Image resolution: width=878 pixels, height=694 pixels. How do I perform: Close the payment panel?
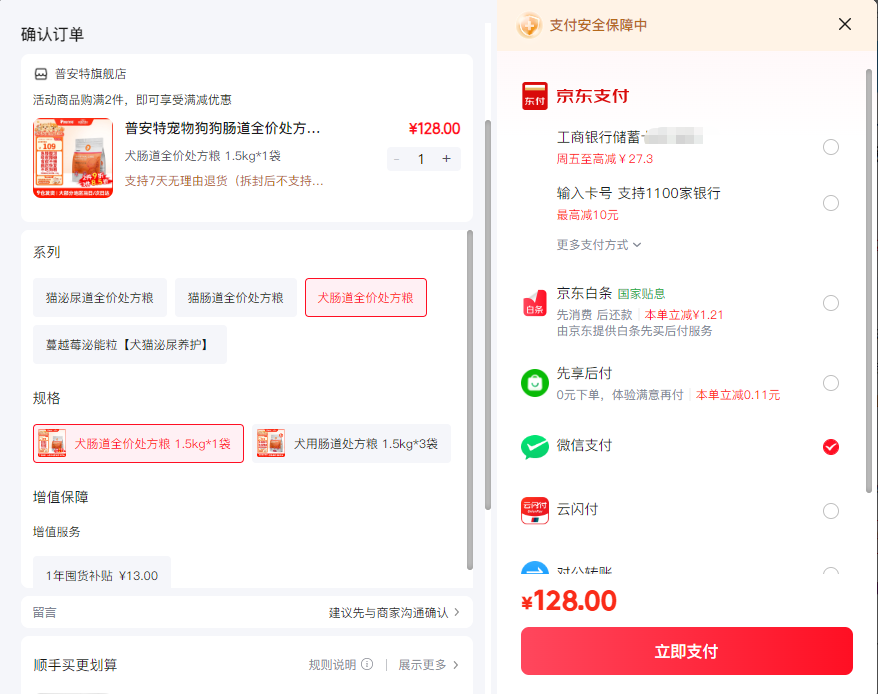(x=845, y=24)
